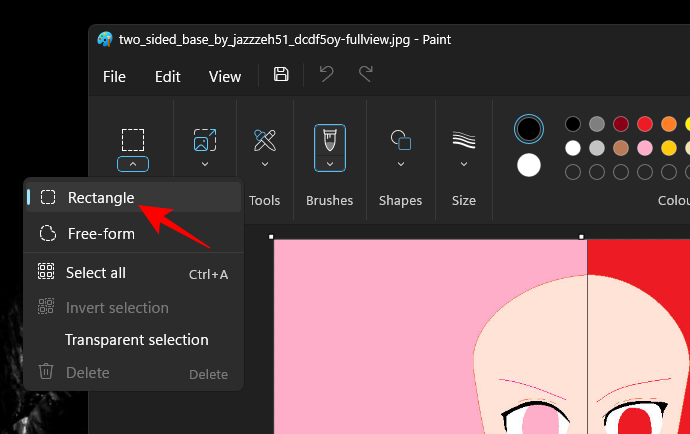Choose the Free-form selection mode
Image resolution: width=690 pixels, height=434 pixels.
[100, 234]
